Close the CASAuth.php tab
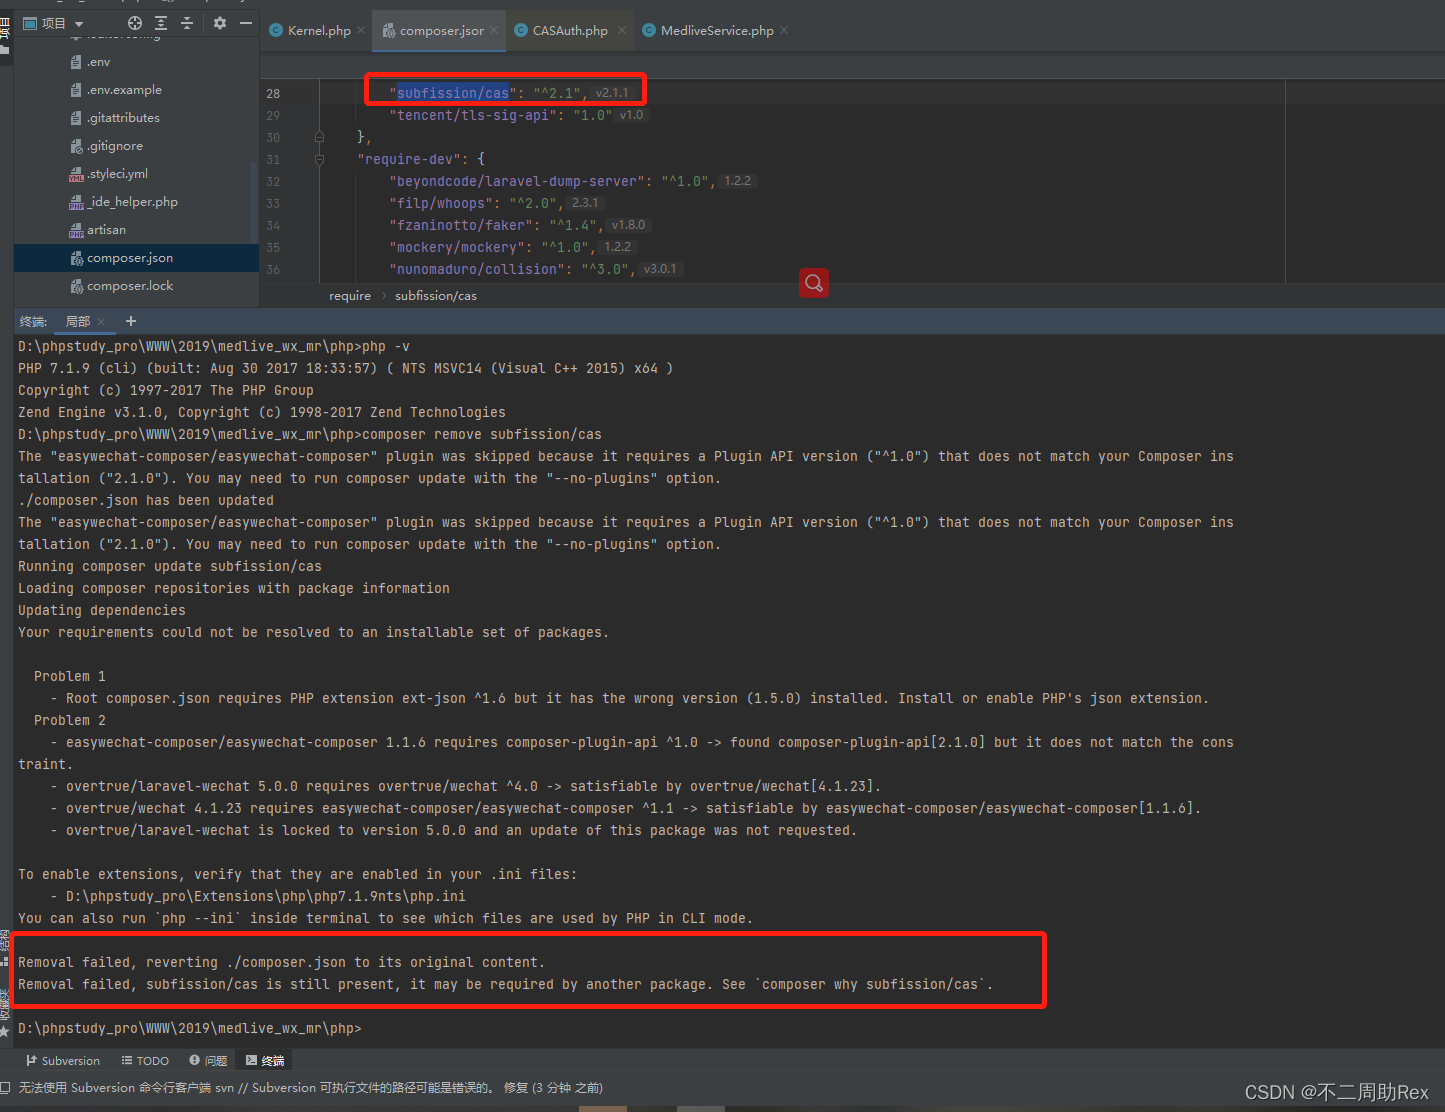 coord(621,31)
